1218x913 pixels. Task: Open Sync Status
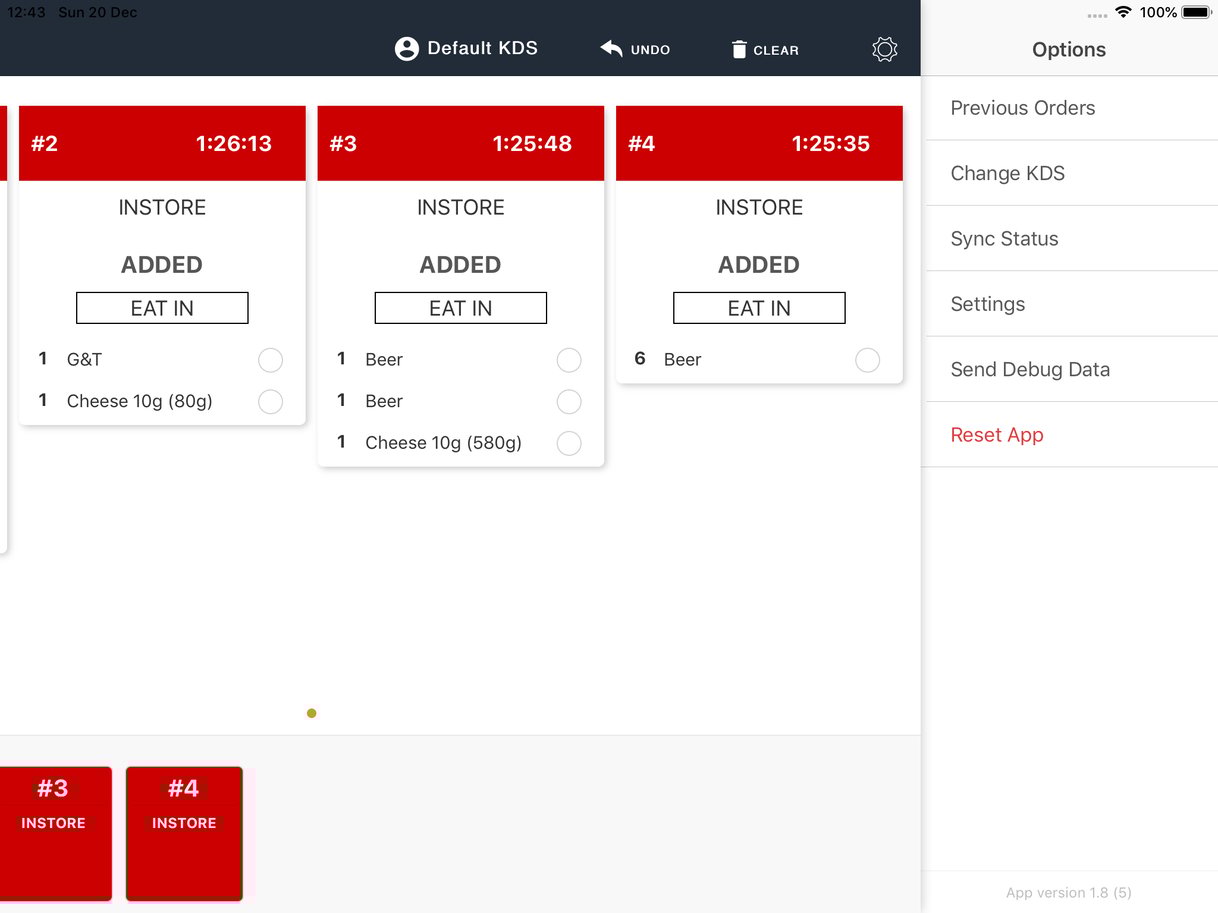[x=1004, y=238]
